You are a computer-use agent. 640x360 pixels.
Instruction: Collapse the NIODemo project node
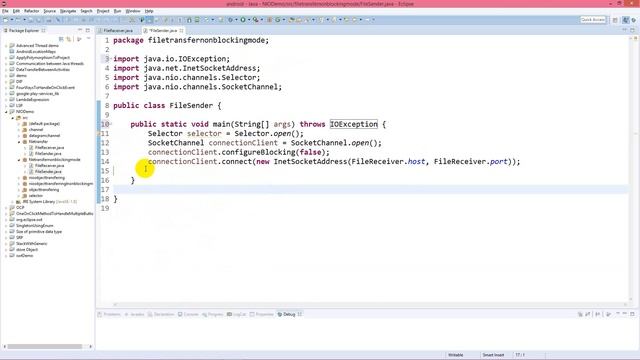pyautogui.click(x=6, y=111)
